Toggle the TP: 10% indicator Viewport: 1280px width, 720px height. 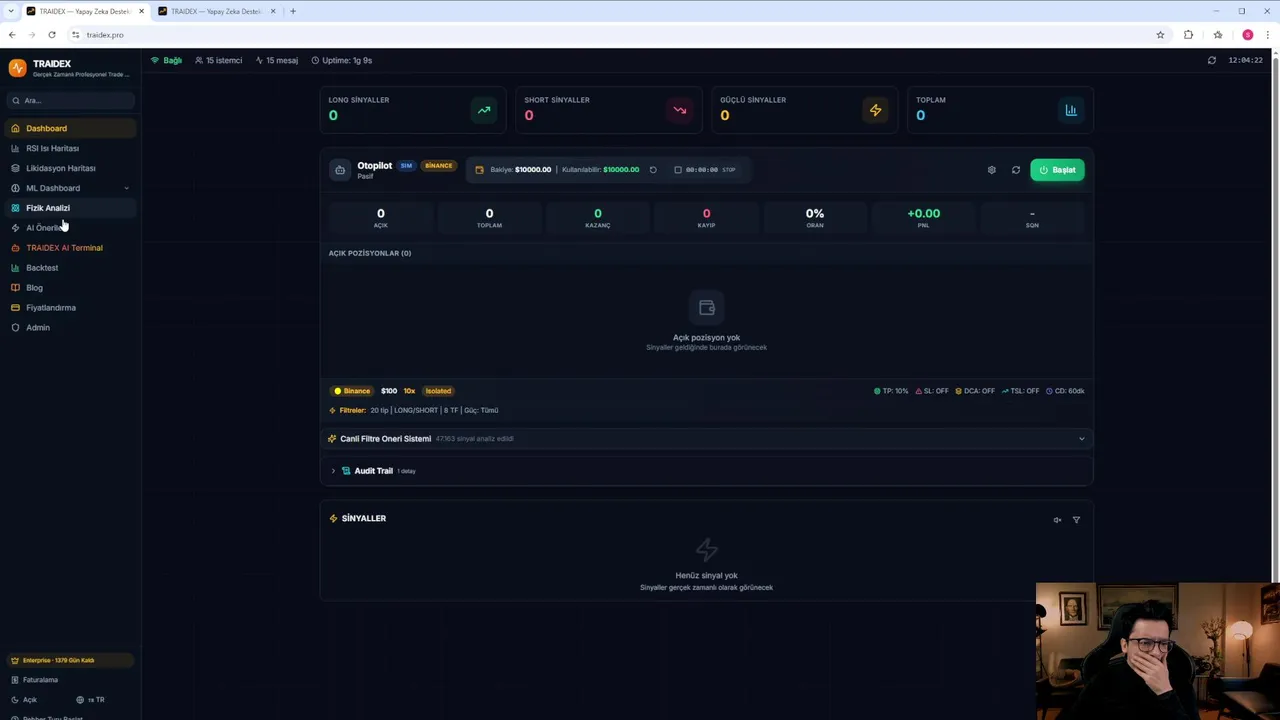tap(891, 391)
